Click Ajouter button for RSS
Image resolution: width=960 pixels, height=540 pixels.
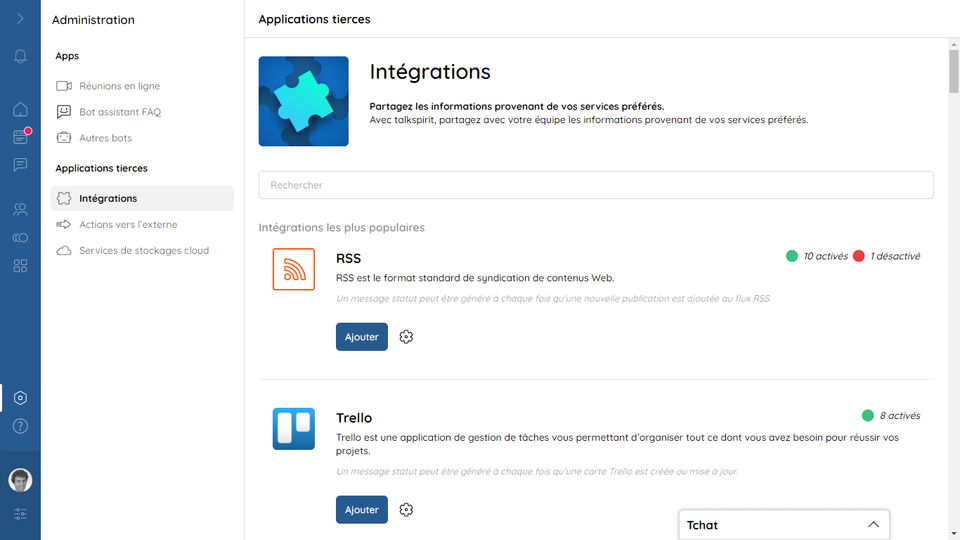tap(361, 337)
